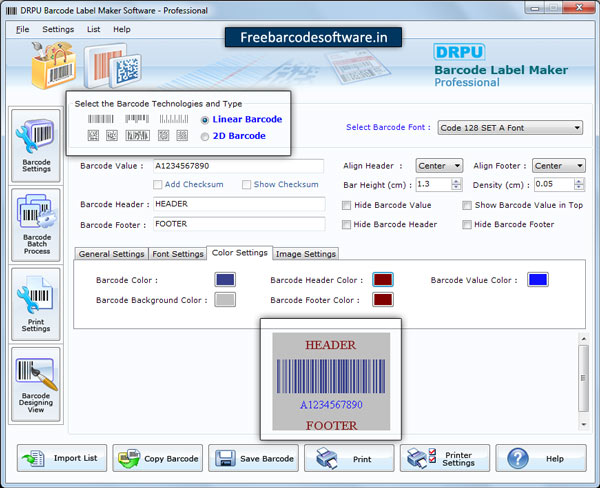The width and height of the screenshot is (600, 488).
Task: Open Barcode Designing View panel
Action: tap(36, 384)
